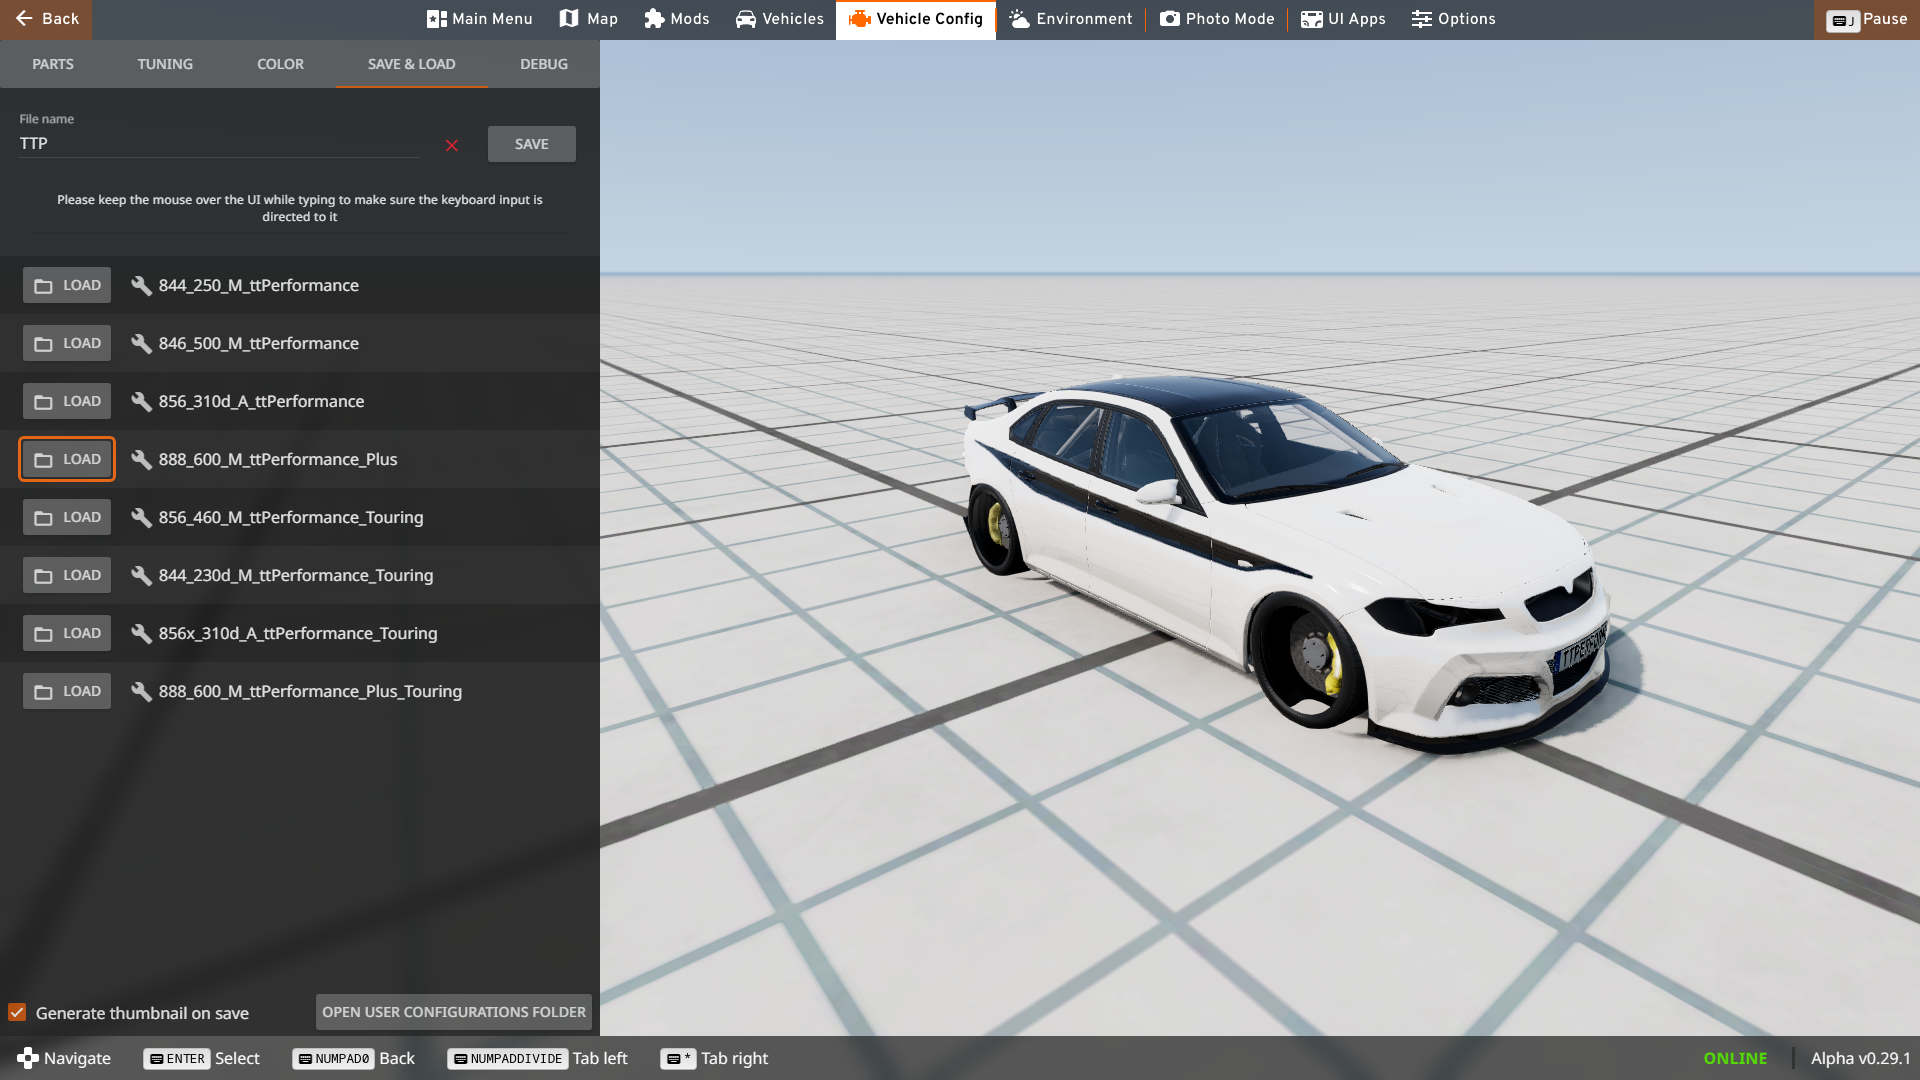Image resolution: width=1920 pixels, height=1080 pixels.
Task: Toggle Generate thumbnail on save checkbox
Action: (x=17, y=1012)
